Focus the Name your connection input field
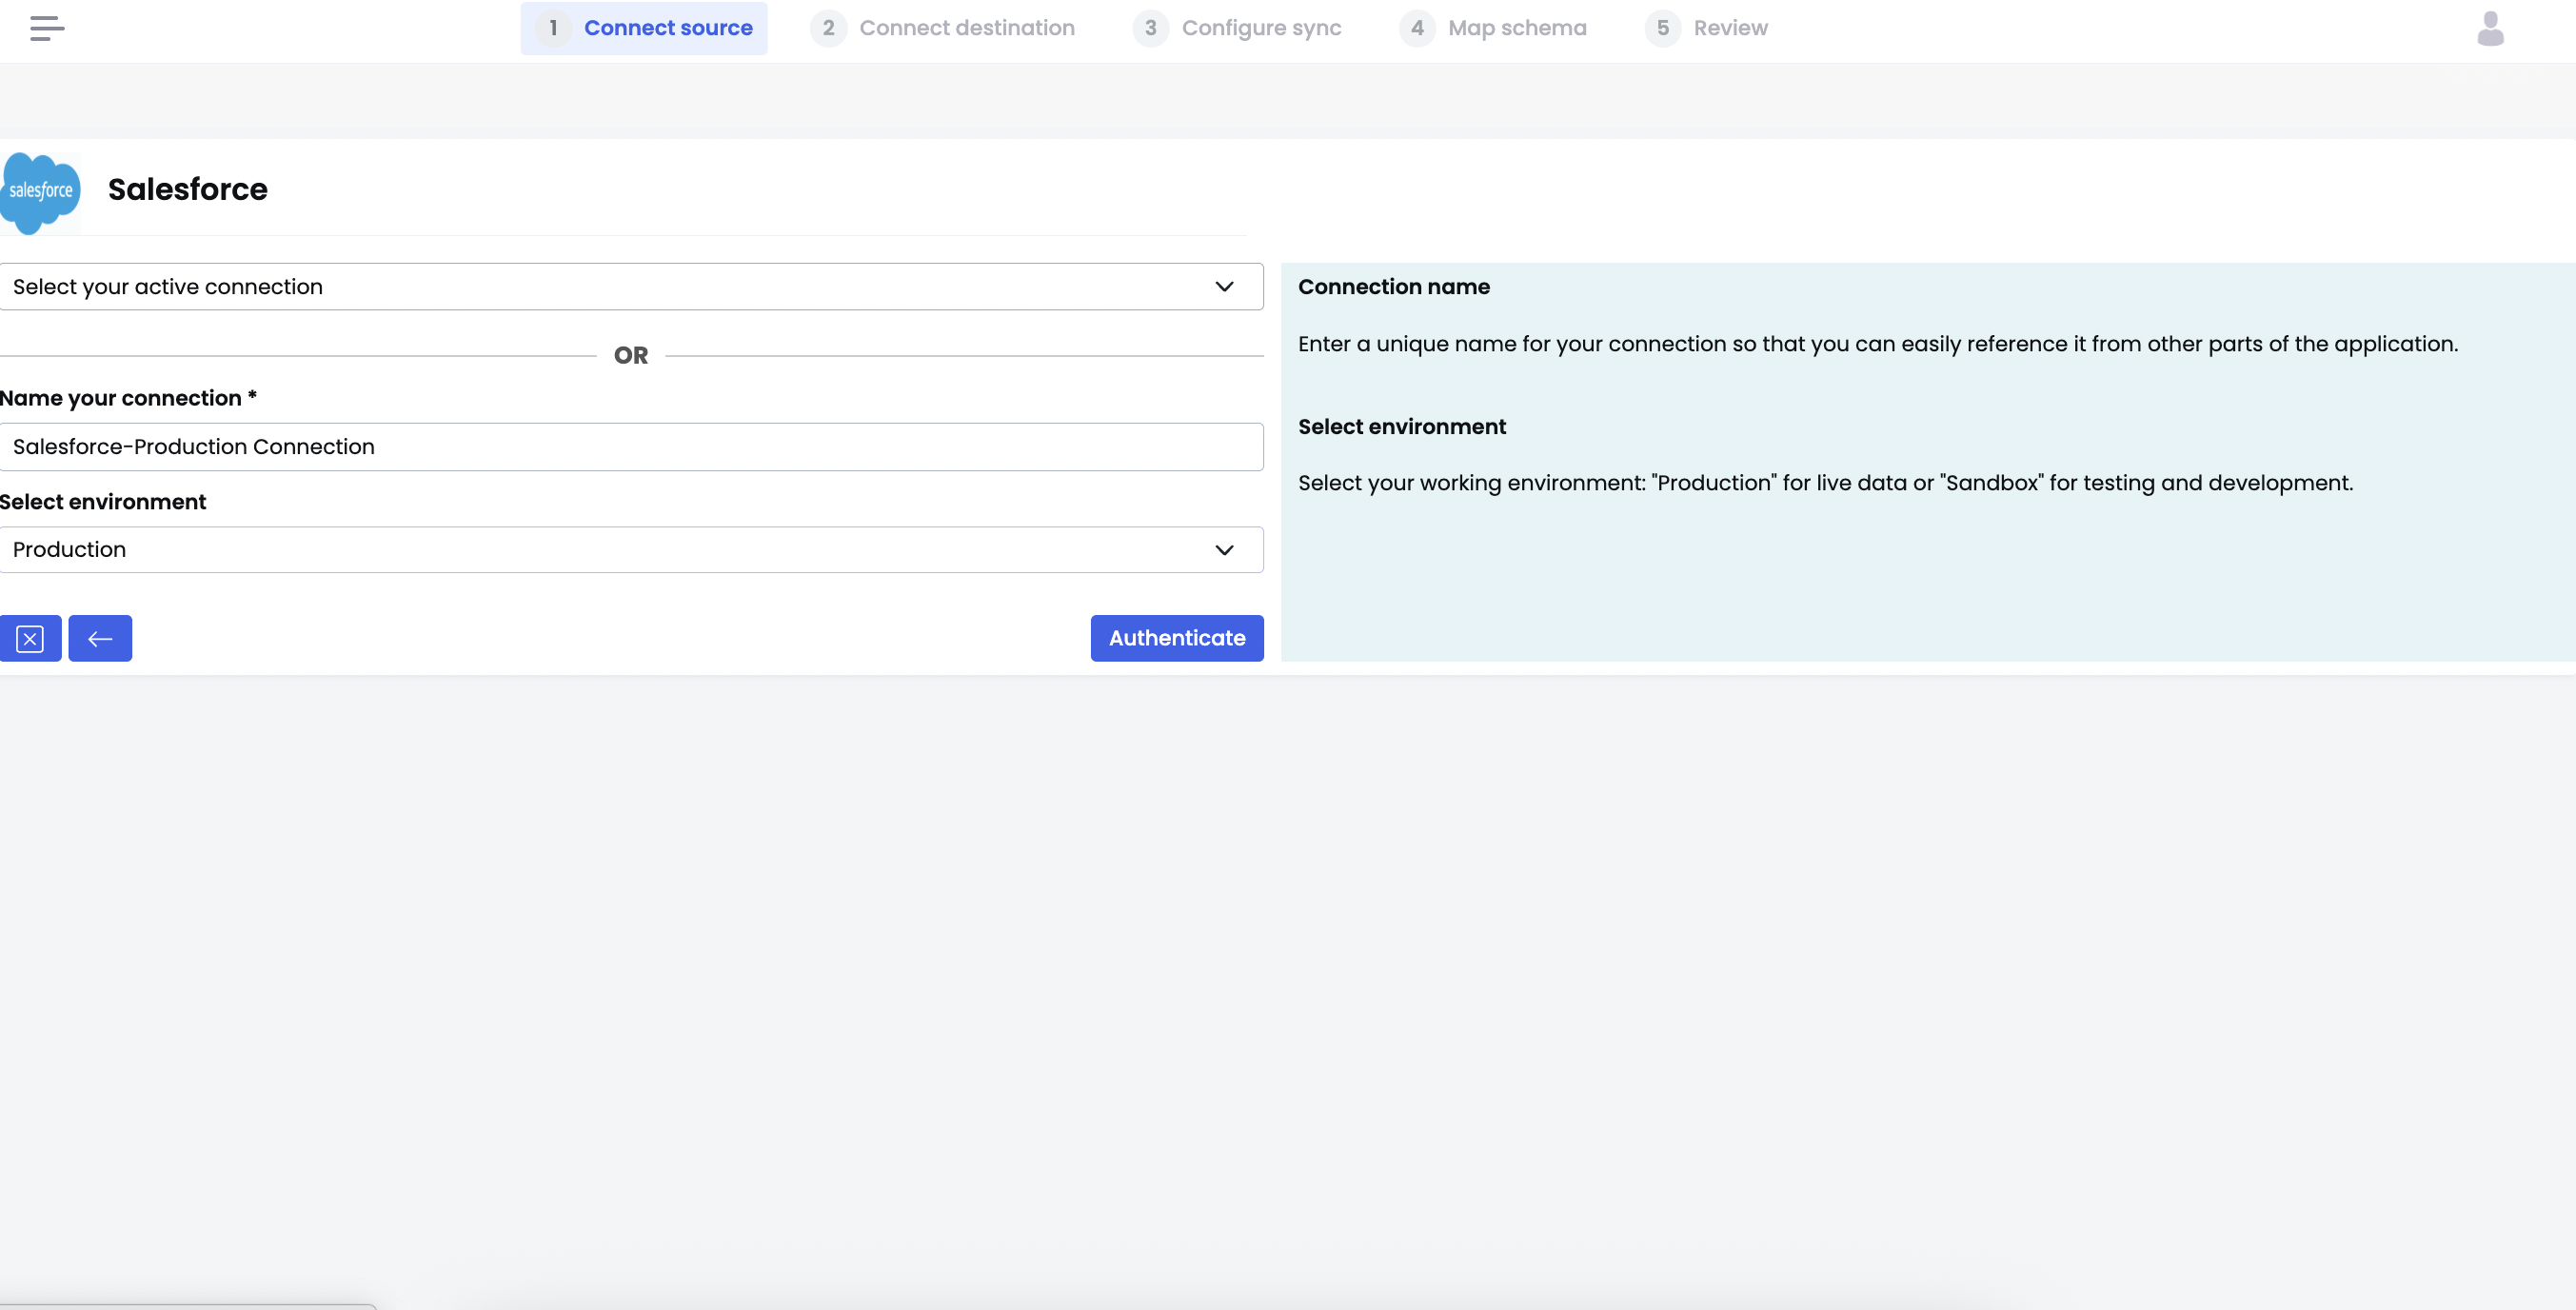This screenshot has width=2576, height=1310. [x=631, y=447]
